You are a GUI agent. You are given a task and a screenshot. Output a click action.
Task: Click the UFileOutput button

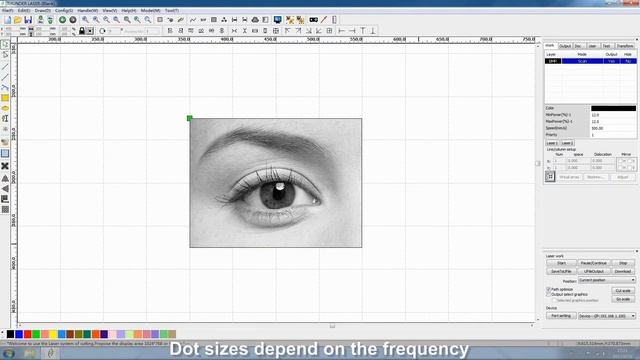[594, 271]
